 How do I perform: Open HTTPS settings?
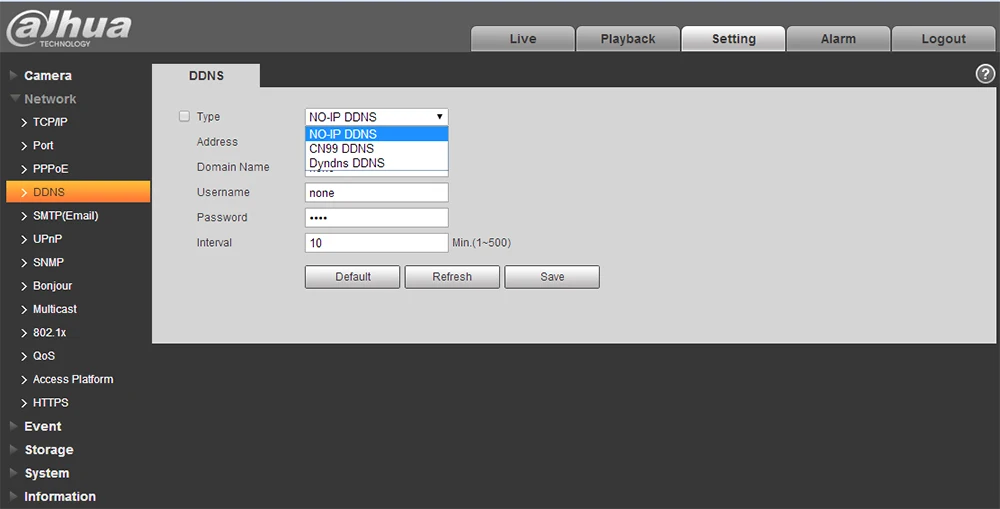pos(50,402)
